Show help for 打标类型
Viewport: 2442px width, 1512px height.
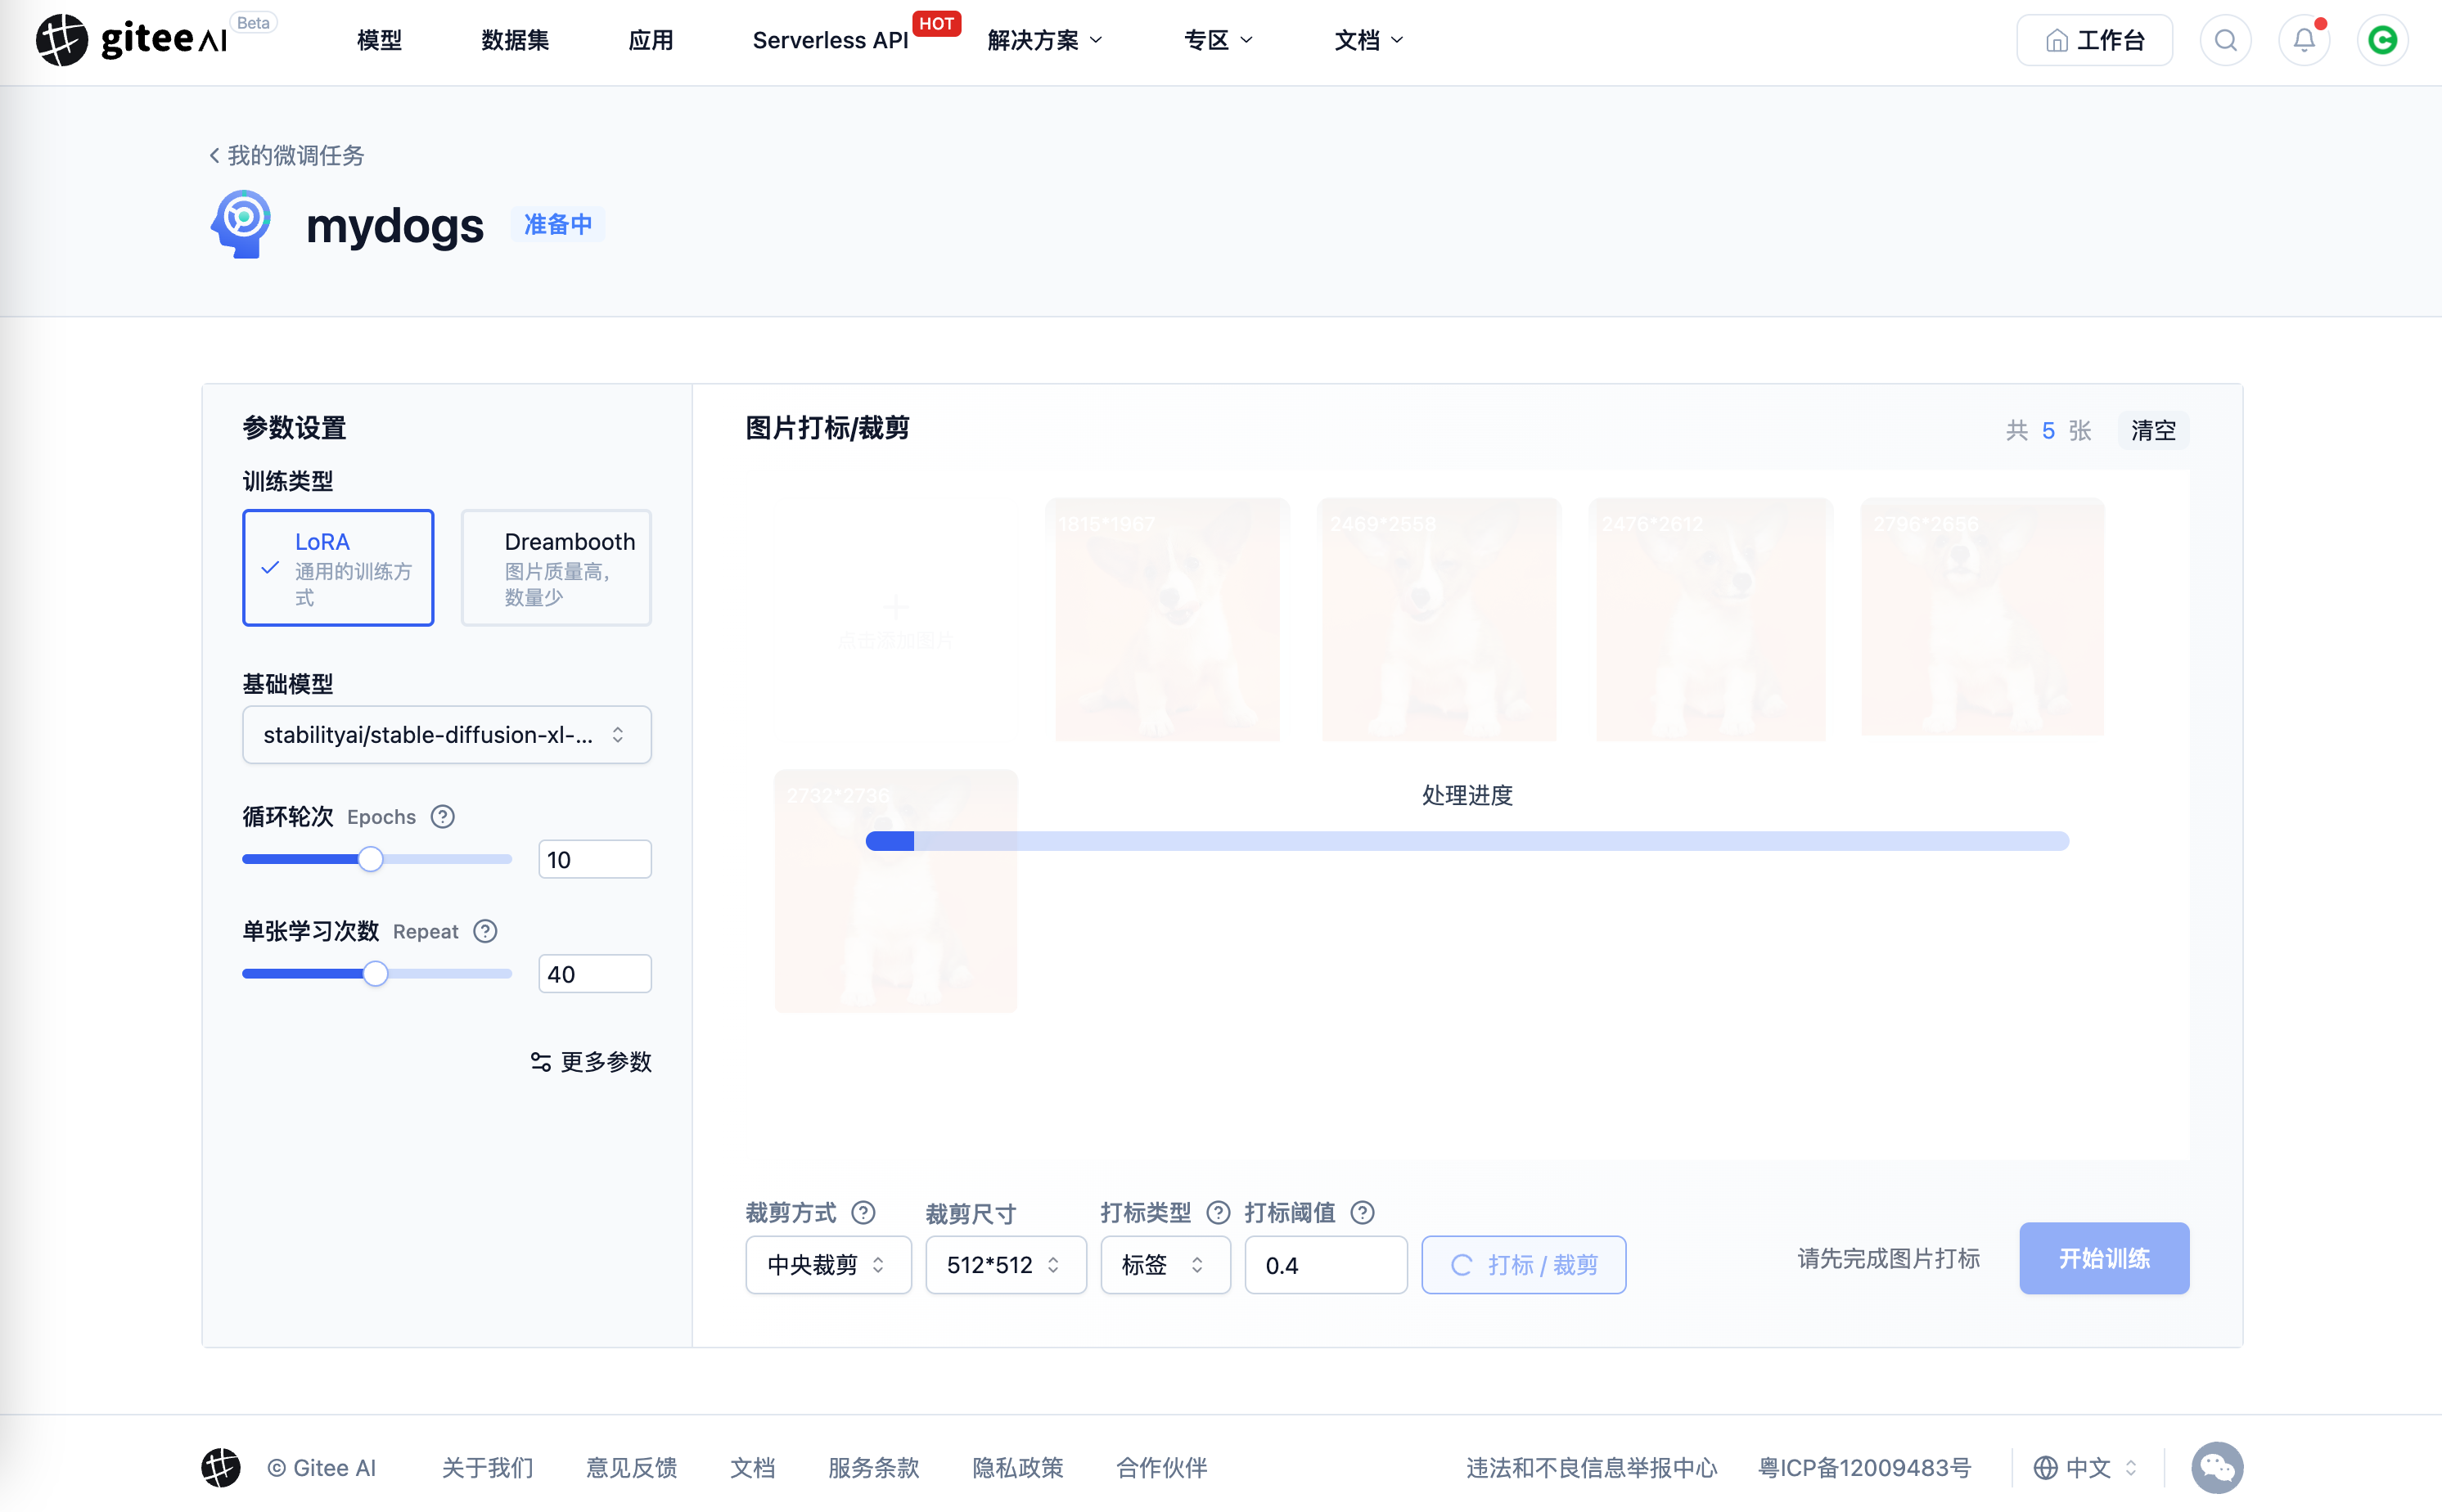click(1218, 1213)
